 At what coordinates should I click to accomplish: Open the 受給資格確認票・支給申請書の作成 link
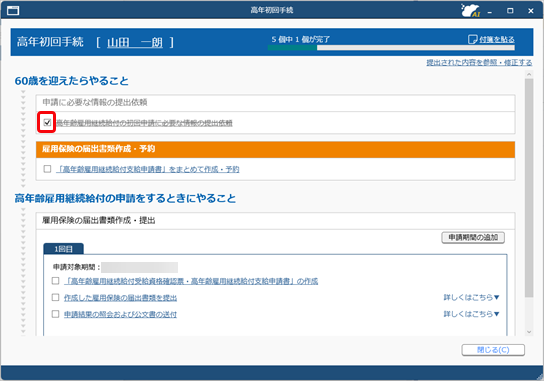click(191, 281)
